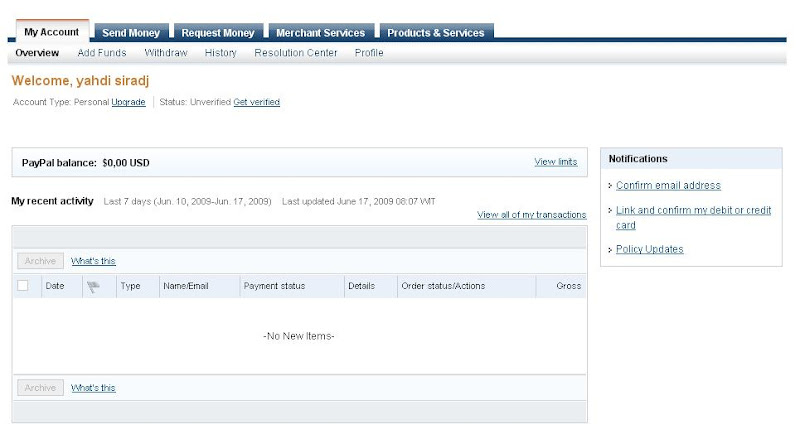
Task: Click the Welcome, yahdi siradj heading
Action: (x=80, y=81)
